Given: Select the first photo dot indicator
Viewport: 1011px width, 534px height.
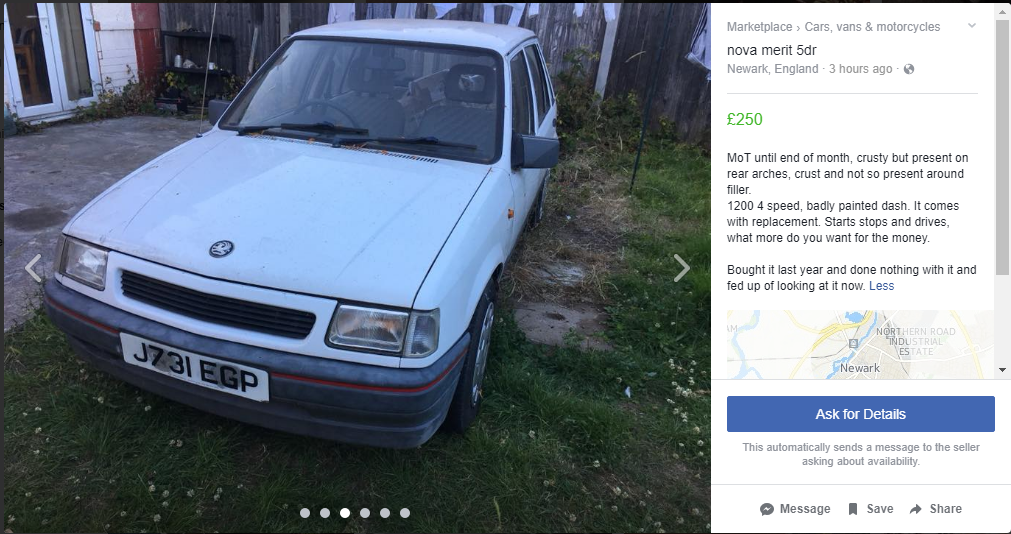Looking at the screenshot, I should [305, 513].
